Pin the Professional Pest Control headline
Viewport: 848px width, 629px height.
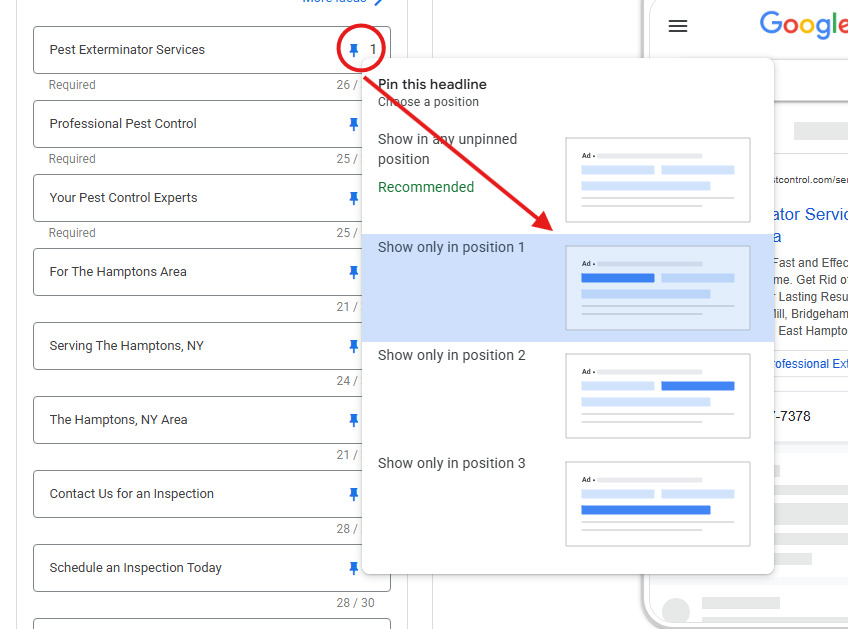coord(353,124)
